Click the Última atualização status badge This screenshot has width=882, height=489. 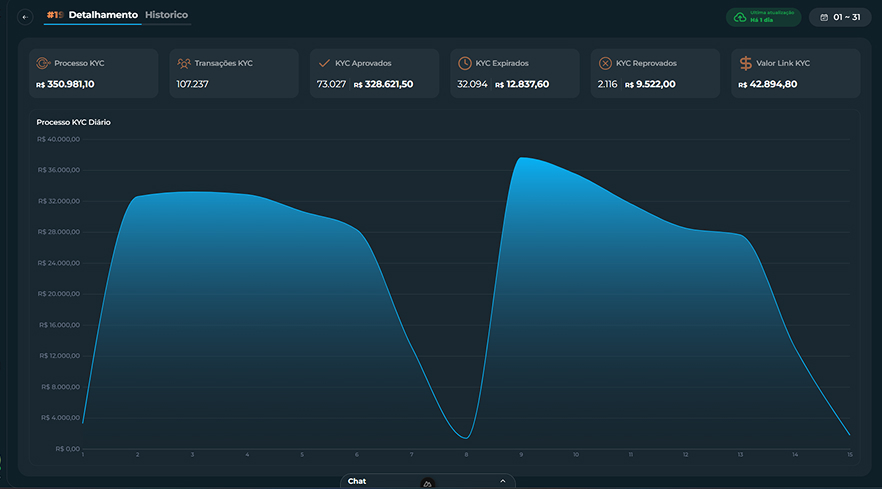point(763,17)
